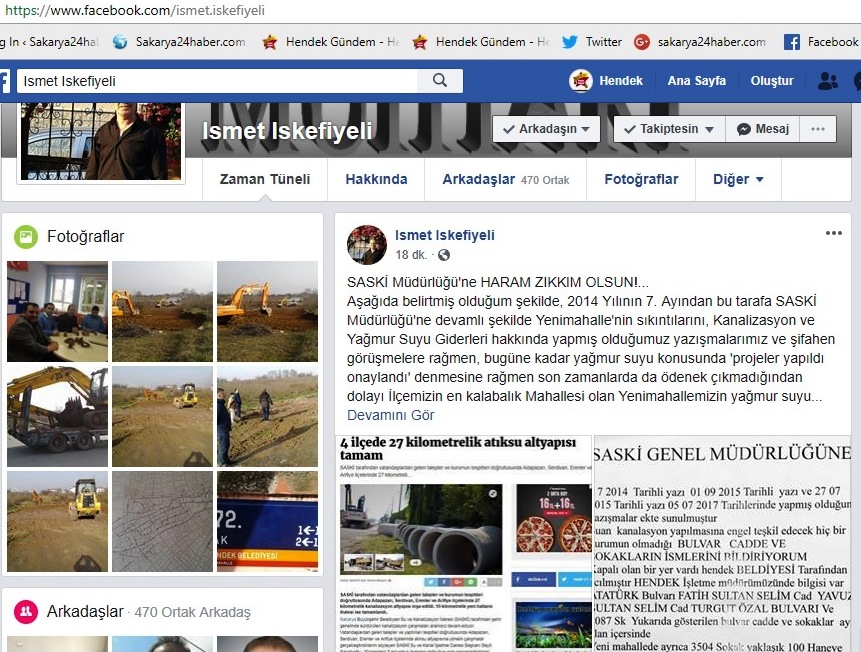Click the pink Arkadaşlar section icon

click(x=26, y=611)
